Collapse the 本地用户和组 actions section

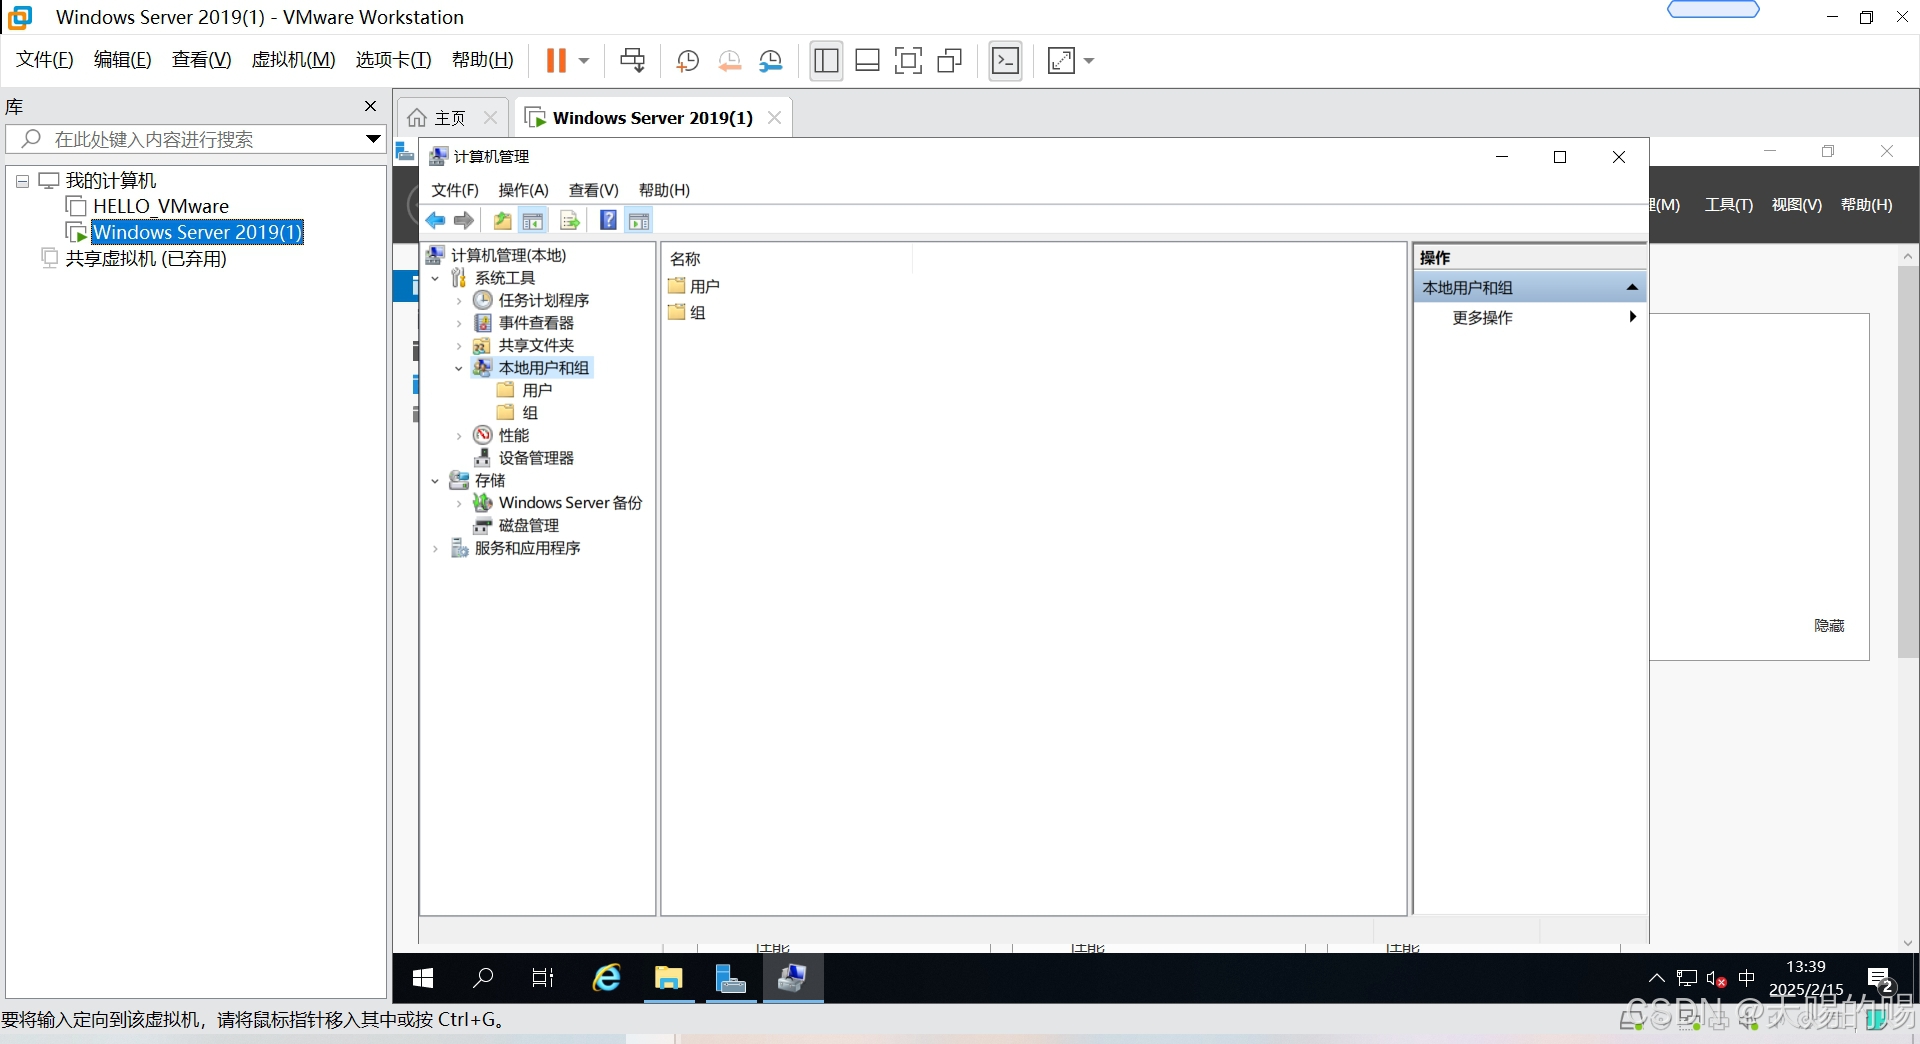pos(1632,288)
